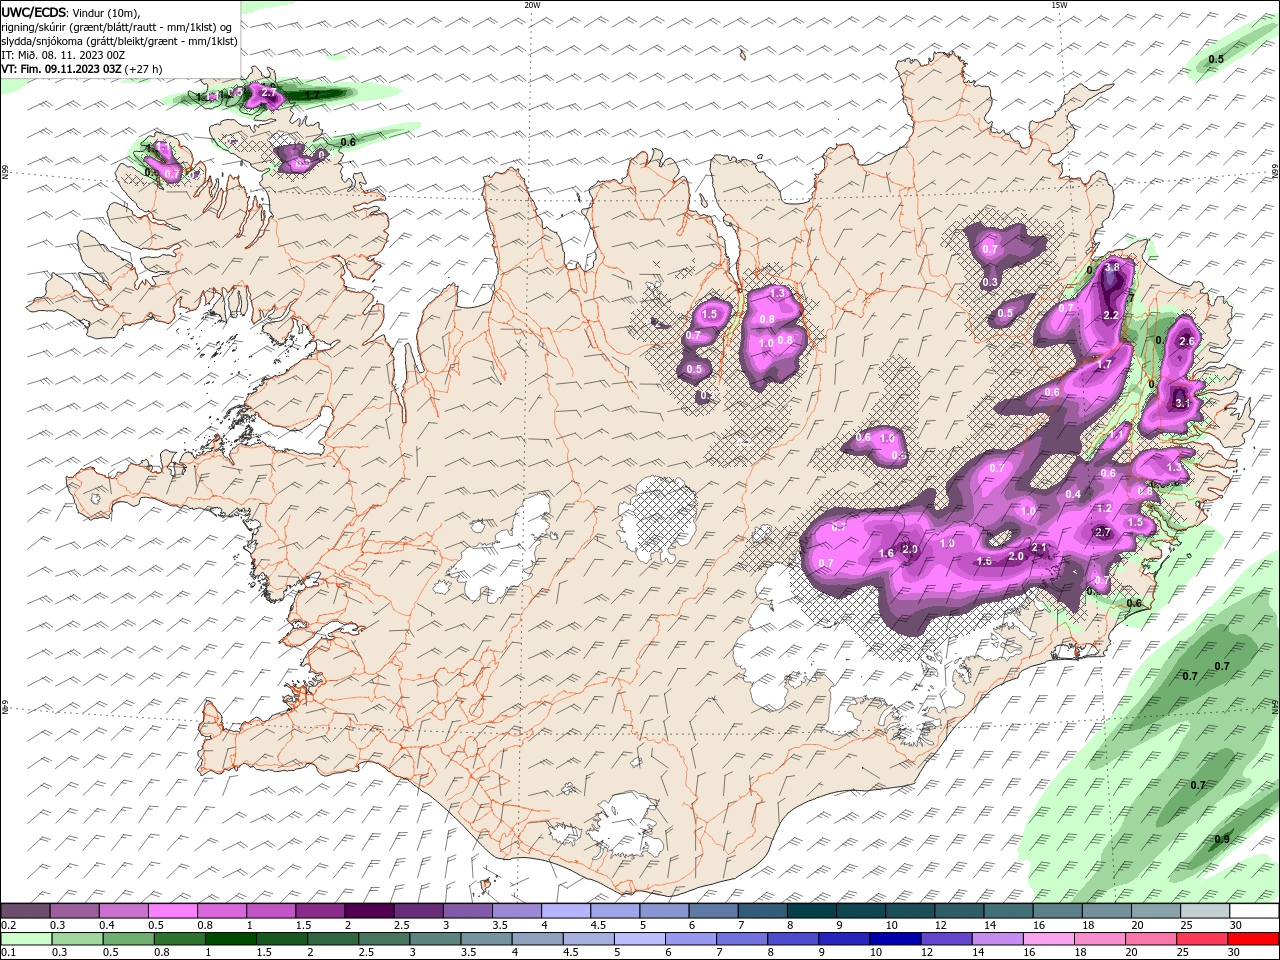This screenshot has width=1280, height=960.
Task: Click the hatched glacier area in central Iceland
Action: click(x=657, y=517)
